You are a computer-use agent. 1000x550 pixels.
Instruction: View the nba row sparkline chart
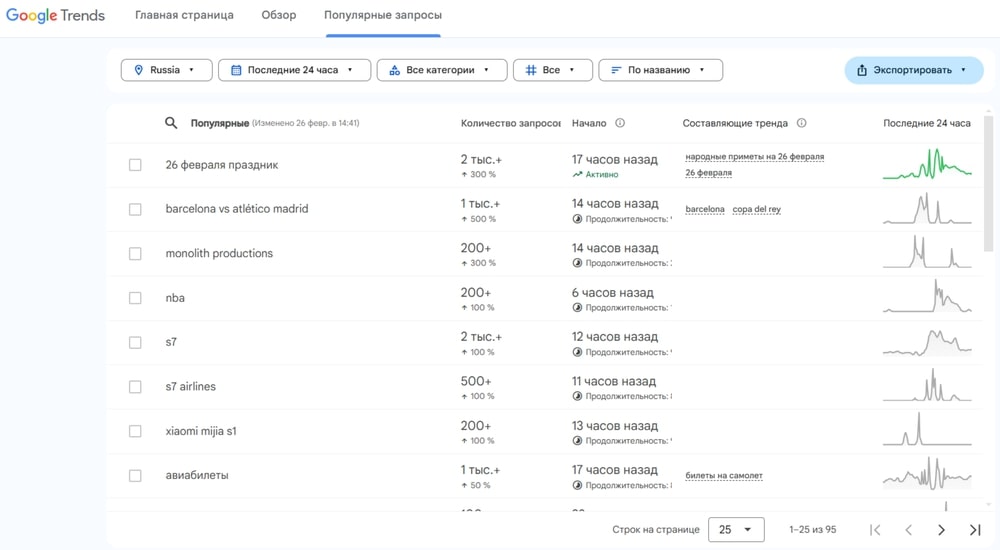pyautogui.click(x=927, y=297)
